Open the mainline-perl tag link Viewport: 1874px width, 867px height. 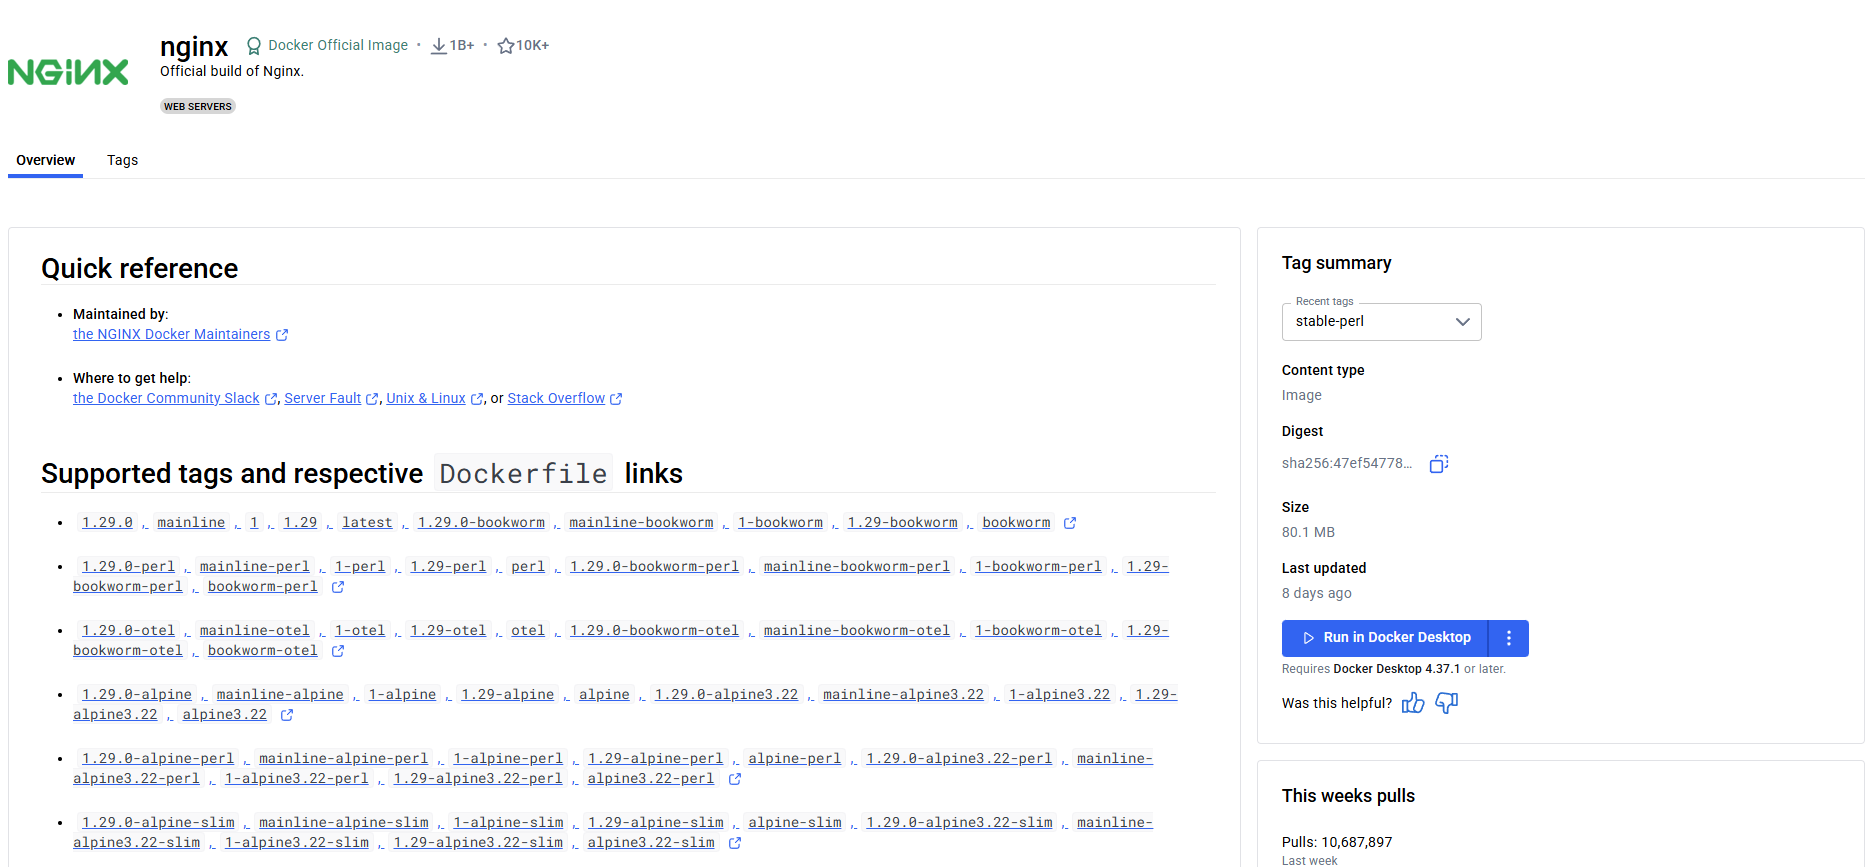254,566
